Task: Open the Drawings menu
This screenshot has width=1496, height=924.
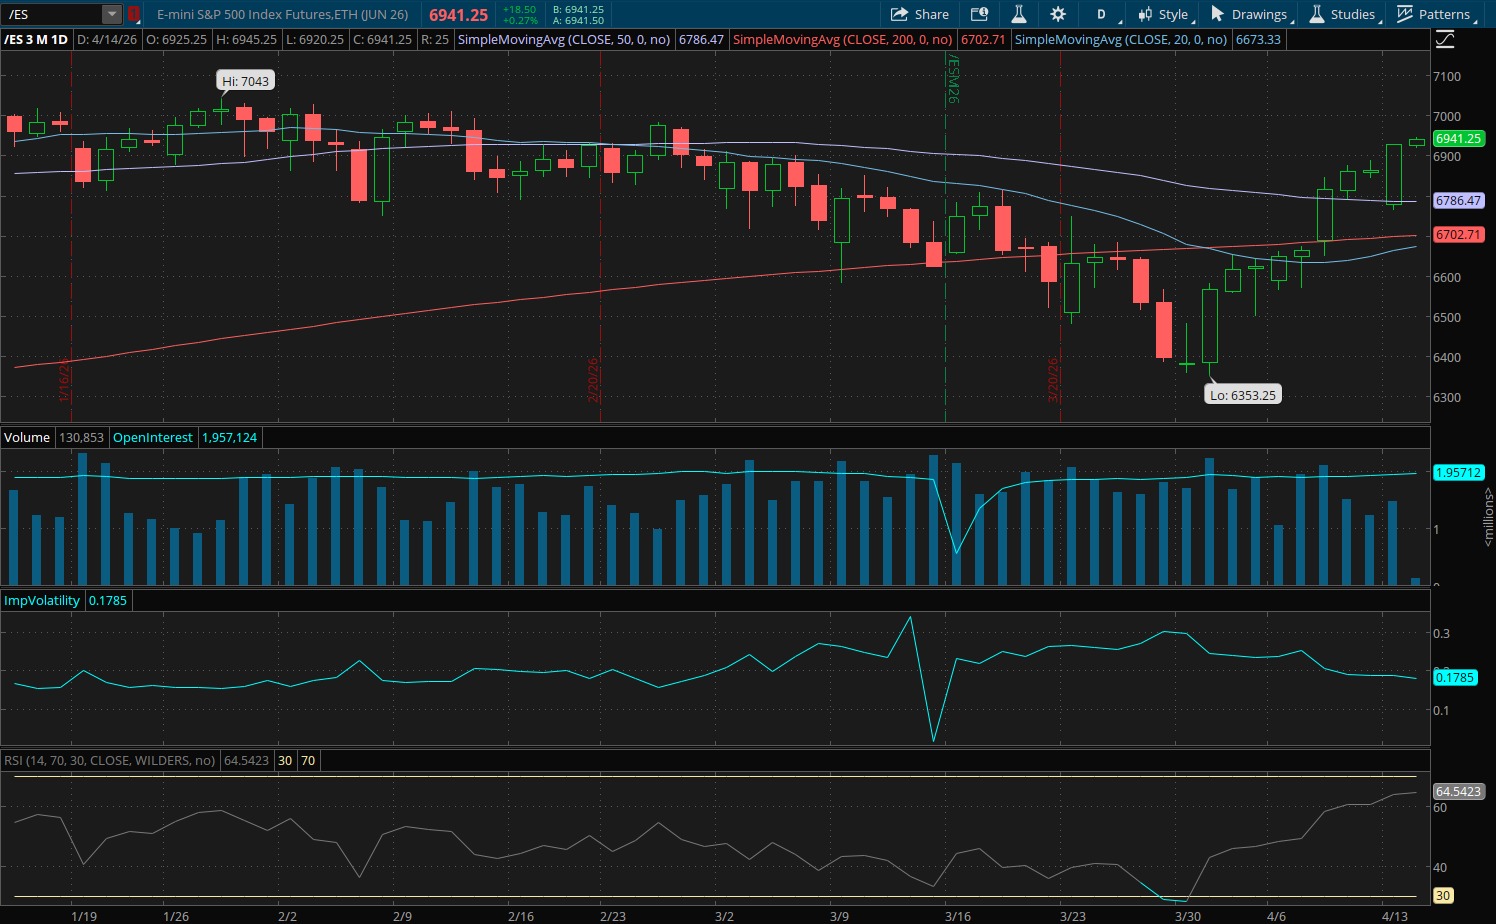Action: (x=1260, y=14)
